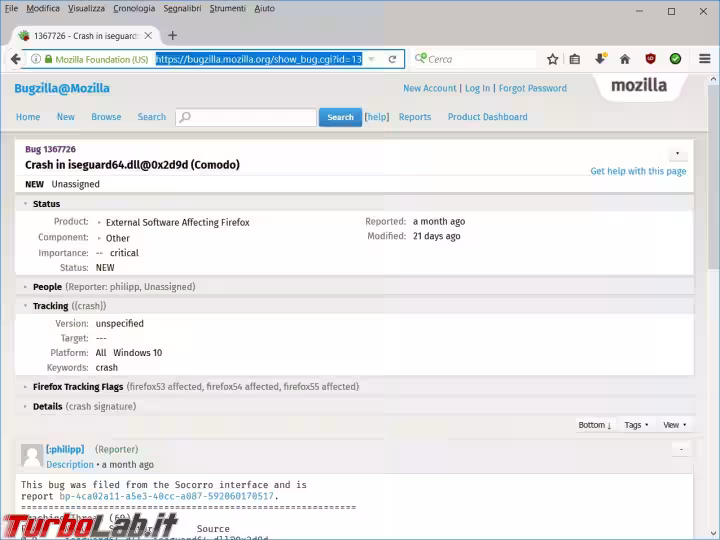
Task: Go to home page icon
Action: point(625,59)
